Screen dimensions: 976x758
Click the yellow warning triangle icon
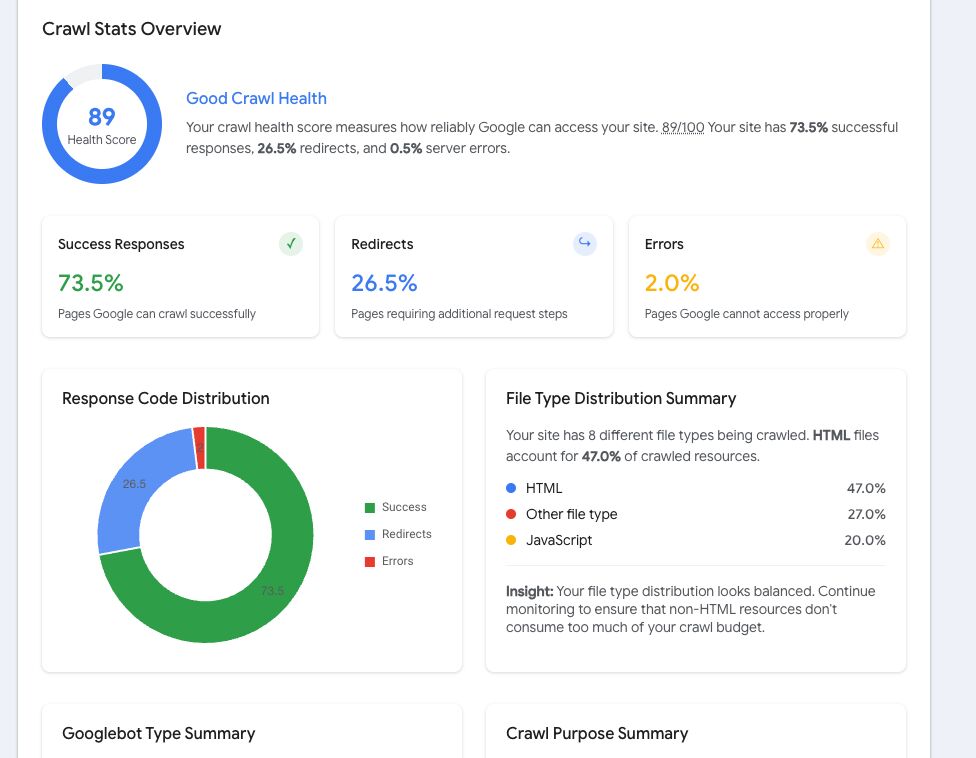point(877,244)
